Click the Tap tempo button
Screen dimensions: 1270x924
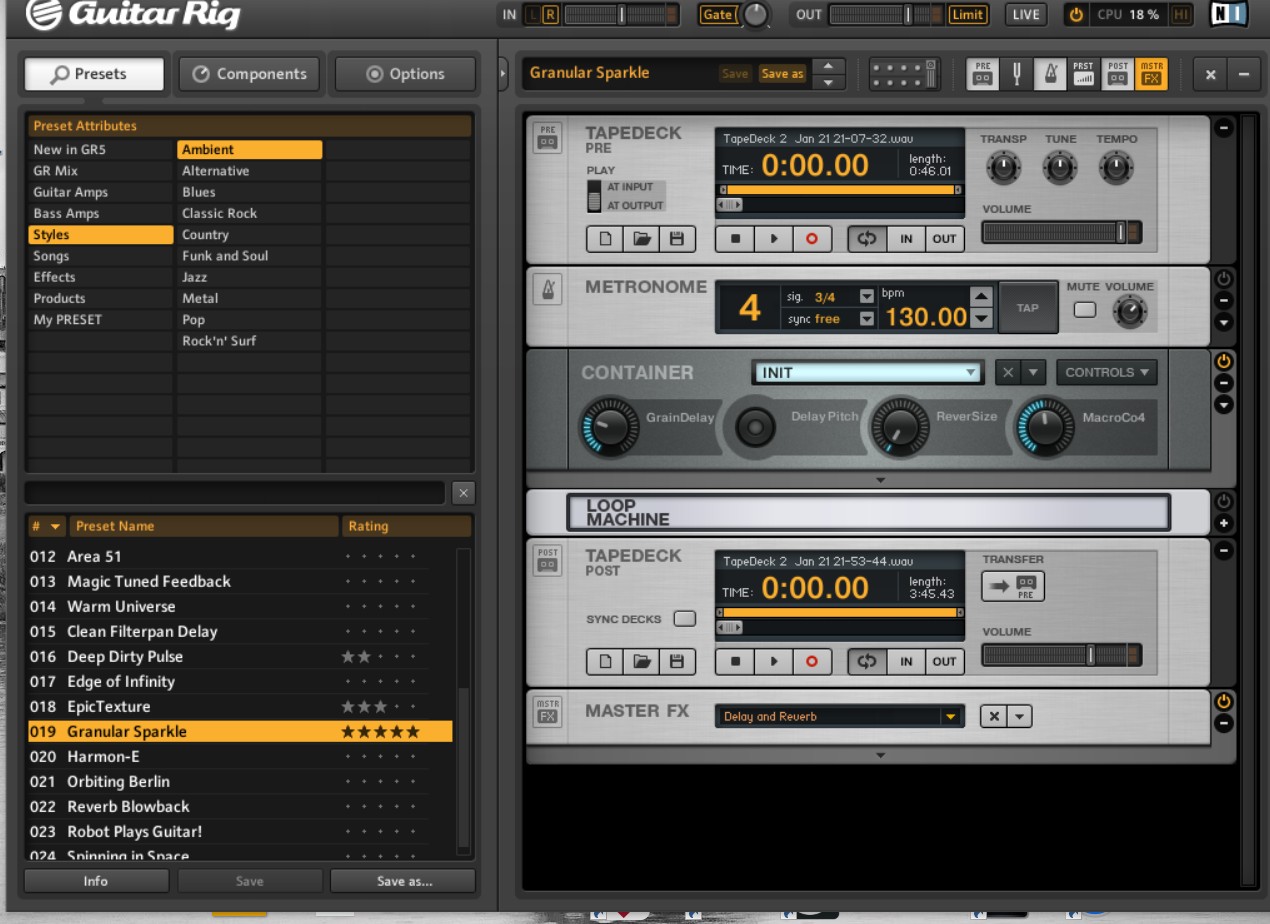coord(1028,308)
